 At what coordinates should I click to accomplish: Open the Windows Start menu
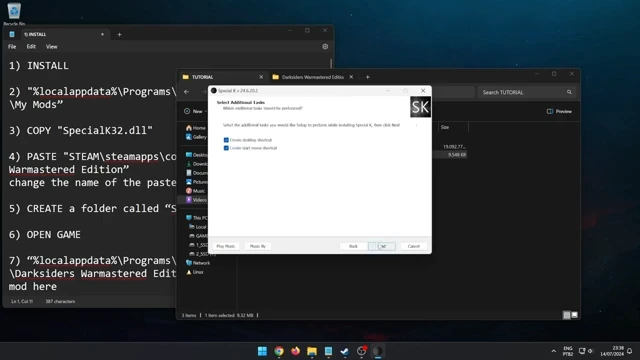[262, 351]
